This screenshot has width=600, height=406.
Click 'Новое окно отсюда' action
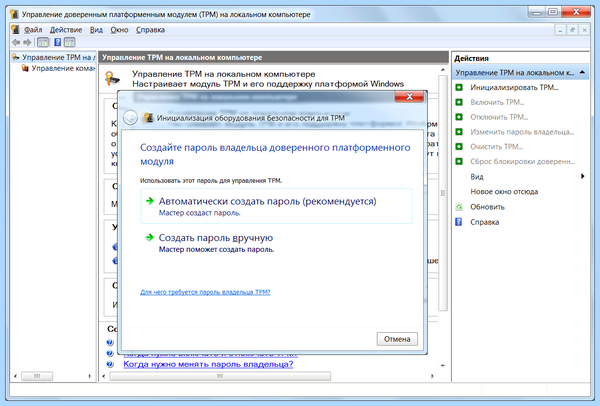[504, 192]
